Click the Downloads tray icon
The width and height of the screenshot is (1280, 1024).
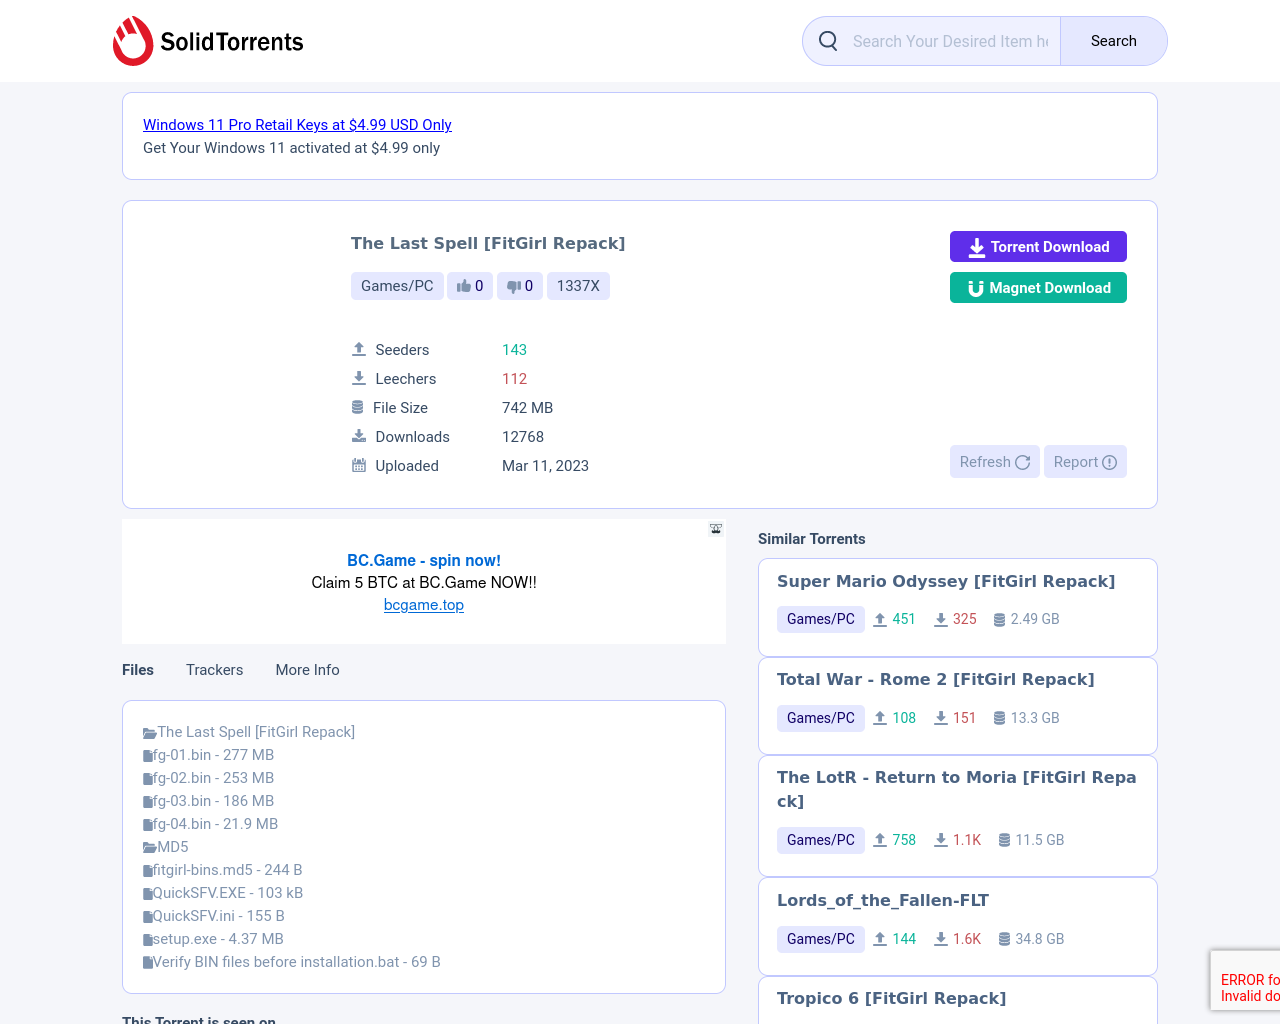click(x=359, y=436)
